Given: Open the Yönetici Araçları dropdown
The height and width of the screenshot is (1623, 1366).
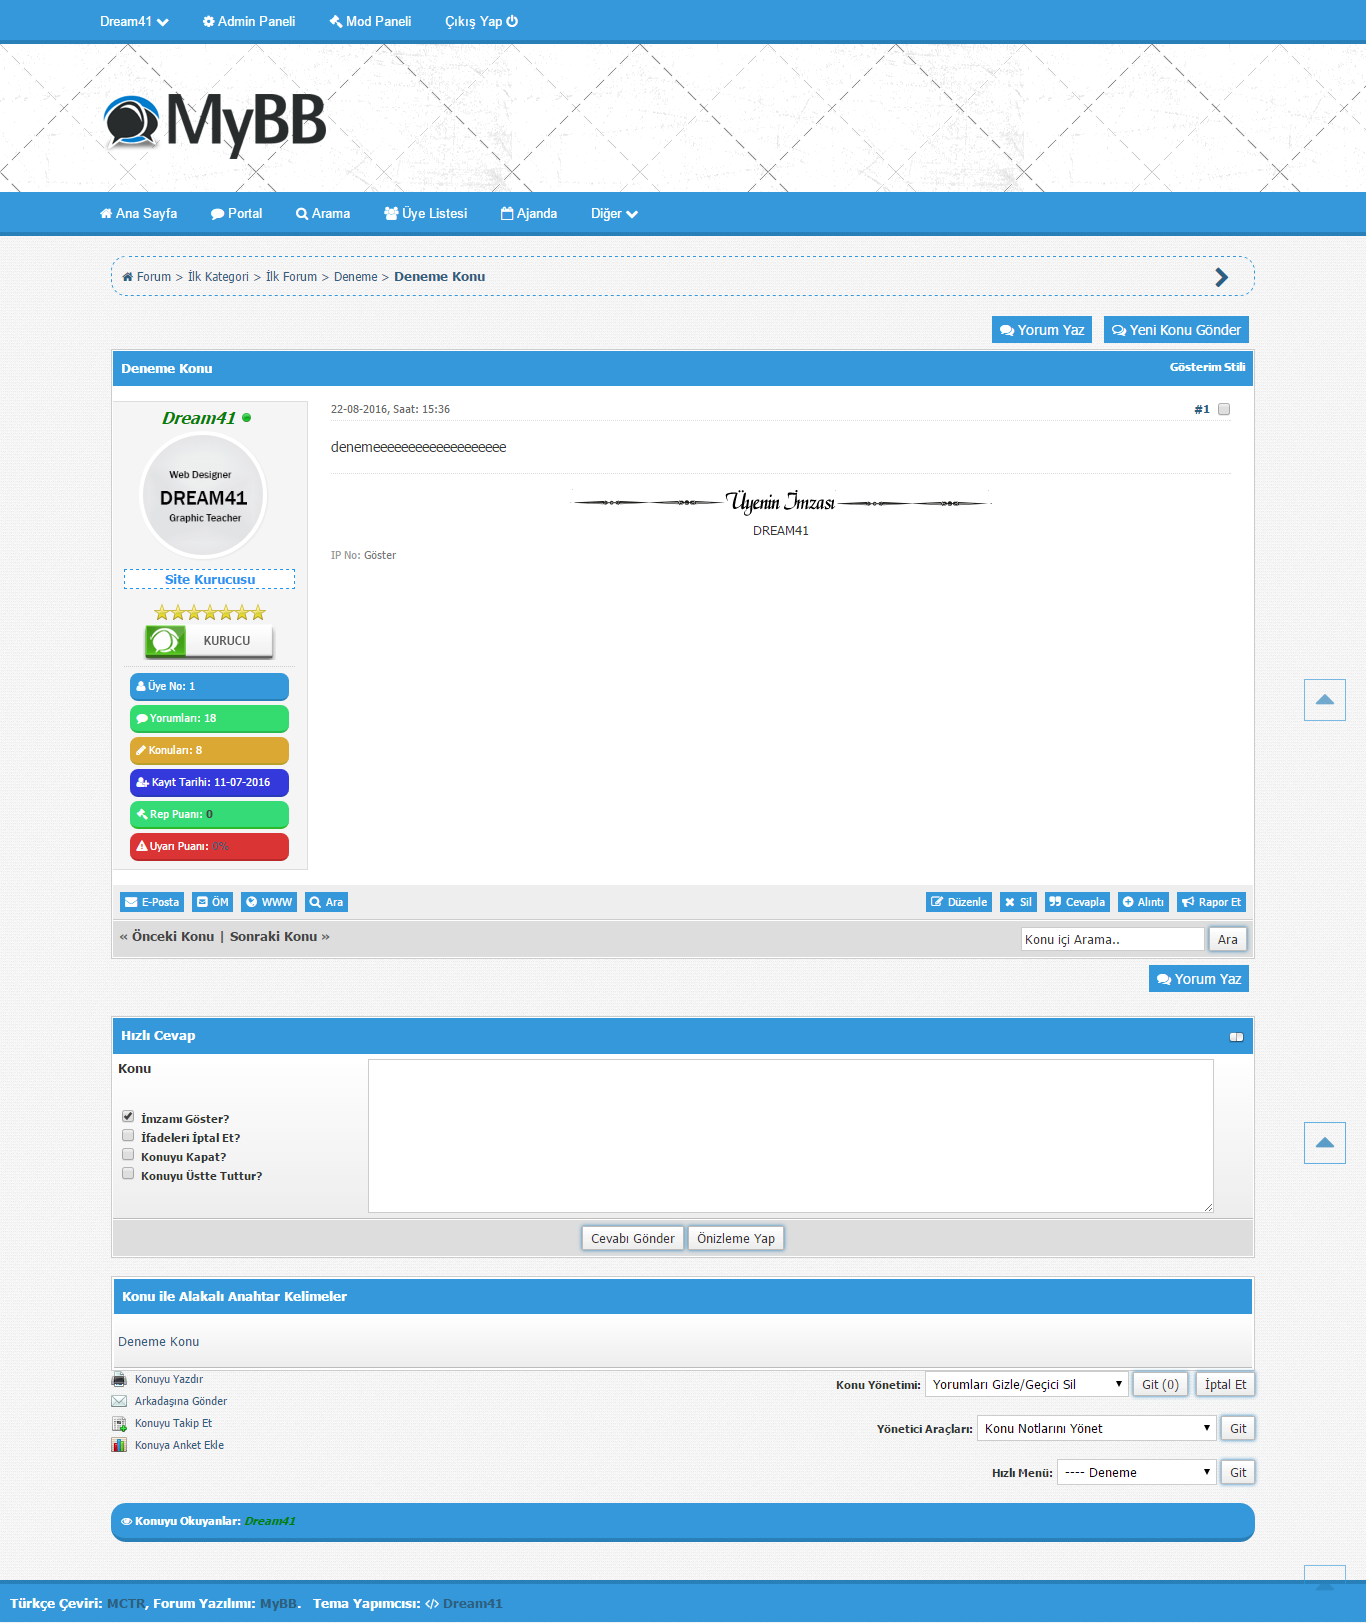Looking at the screenshot, I should click(x=1097, y=1428).
